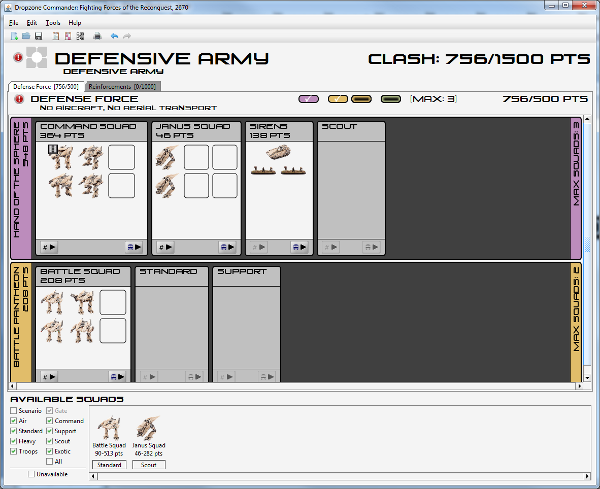The image size is (600, 489).
Task: Click the Open folder toolbar icon
Action: click(26, 36)
